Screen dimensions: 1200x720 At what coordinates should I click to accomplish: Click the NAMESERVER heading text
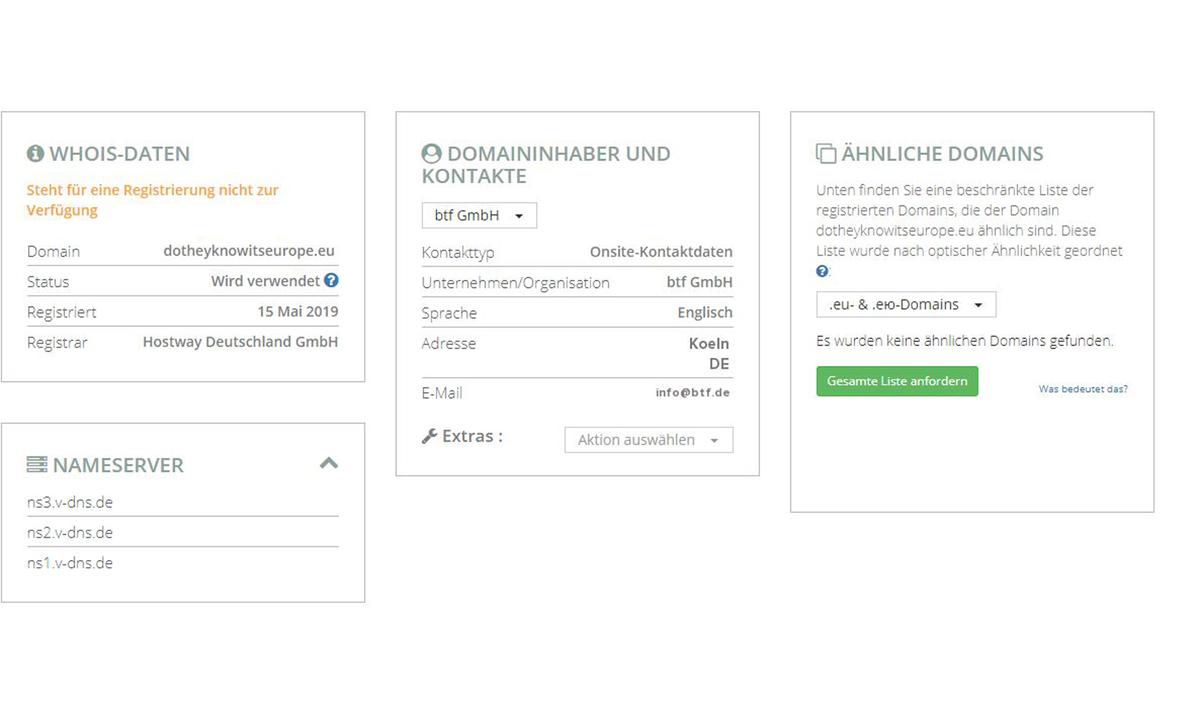coord(118,465)
